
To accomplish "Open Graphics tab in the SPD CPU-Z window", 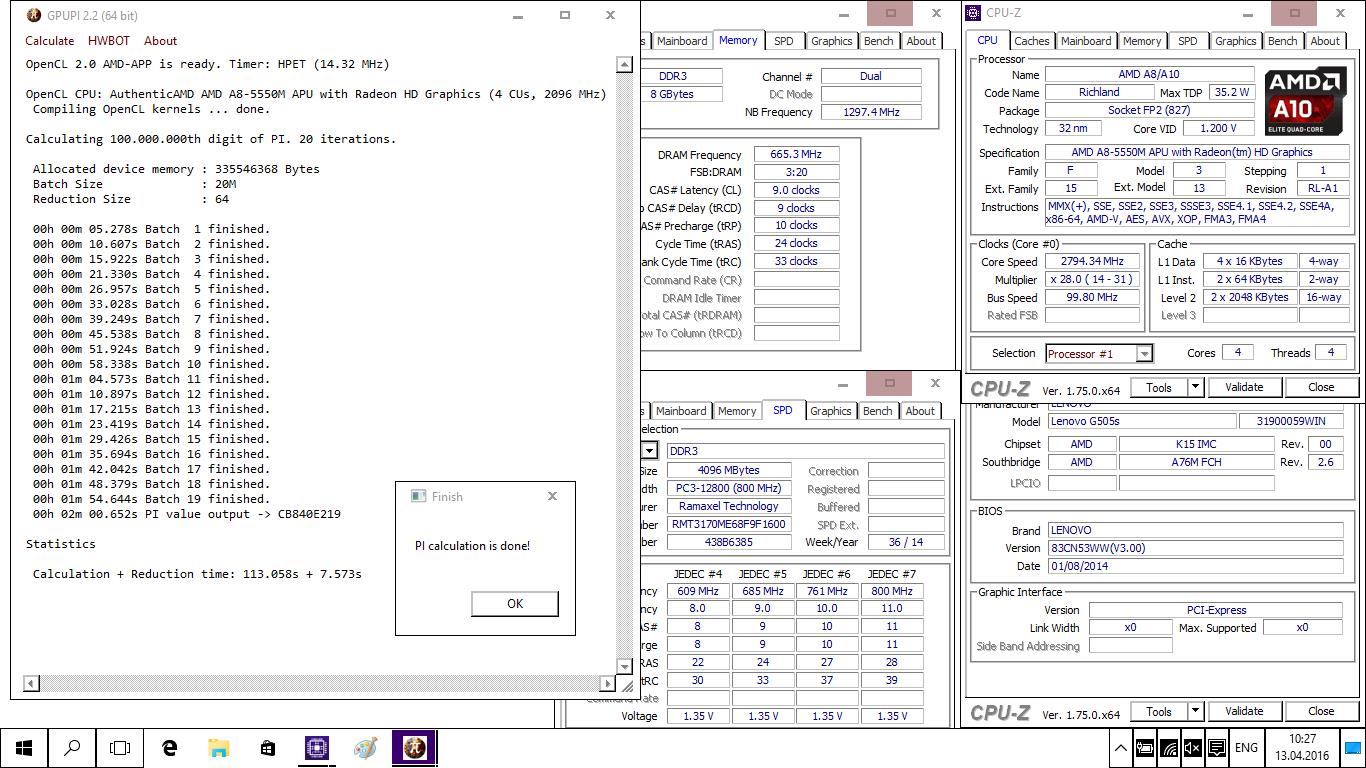I will pos(831,411).
